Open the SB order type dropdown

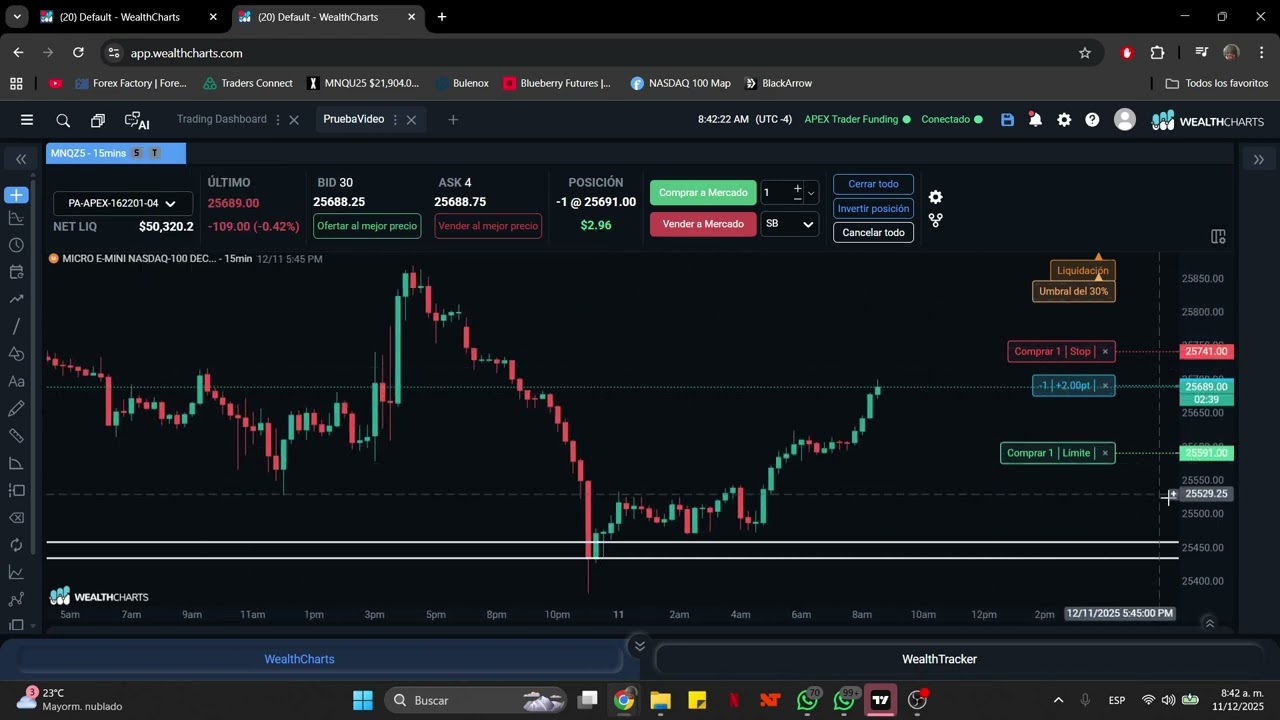pos(789,224)
